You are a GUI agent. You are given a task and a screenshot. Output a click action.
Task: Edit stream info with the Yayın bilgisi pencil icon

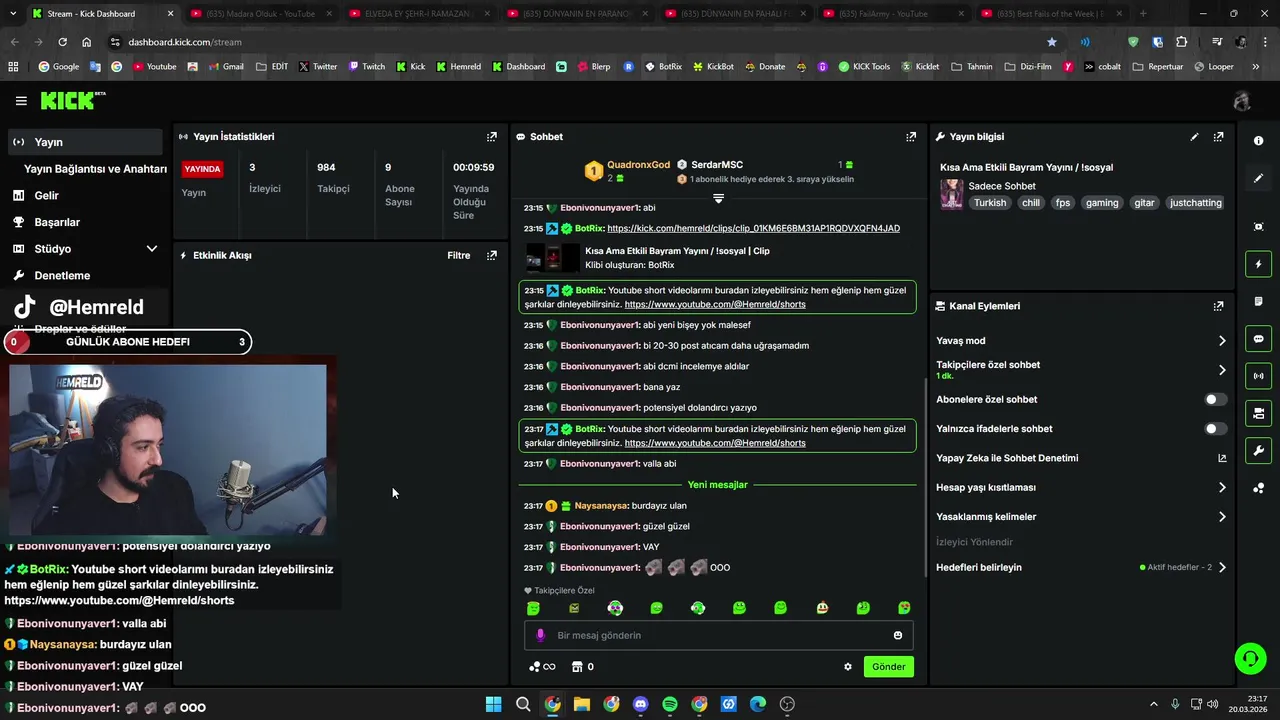point(1194,137)
